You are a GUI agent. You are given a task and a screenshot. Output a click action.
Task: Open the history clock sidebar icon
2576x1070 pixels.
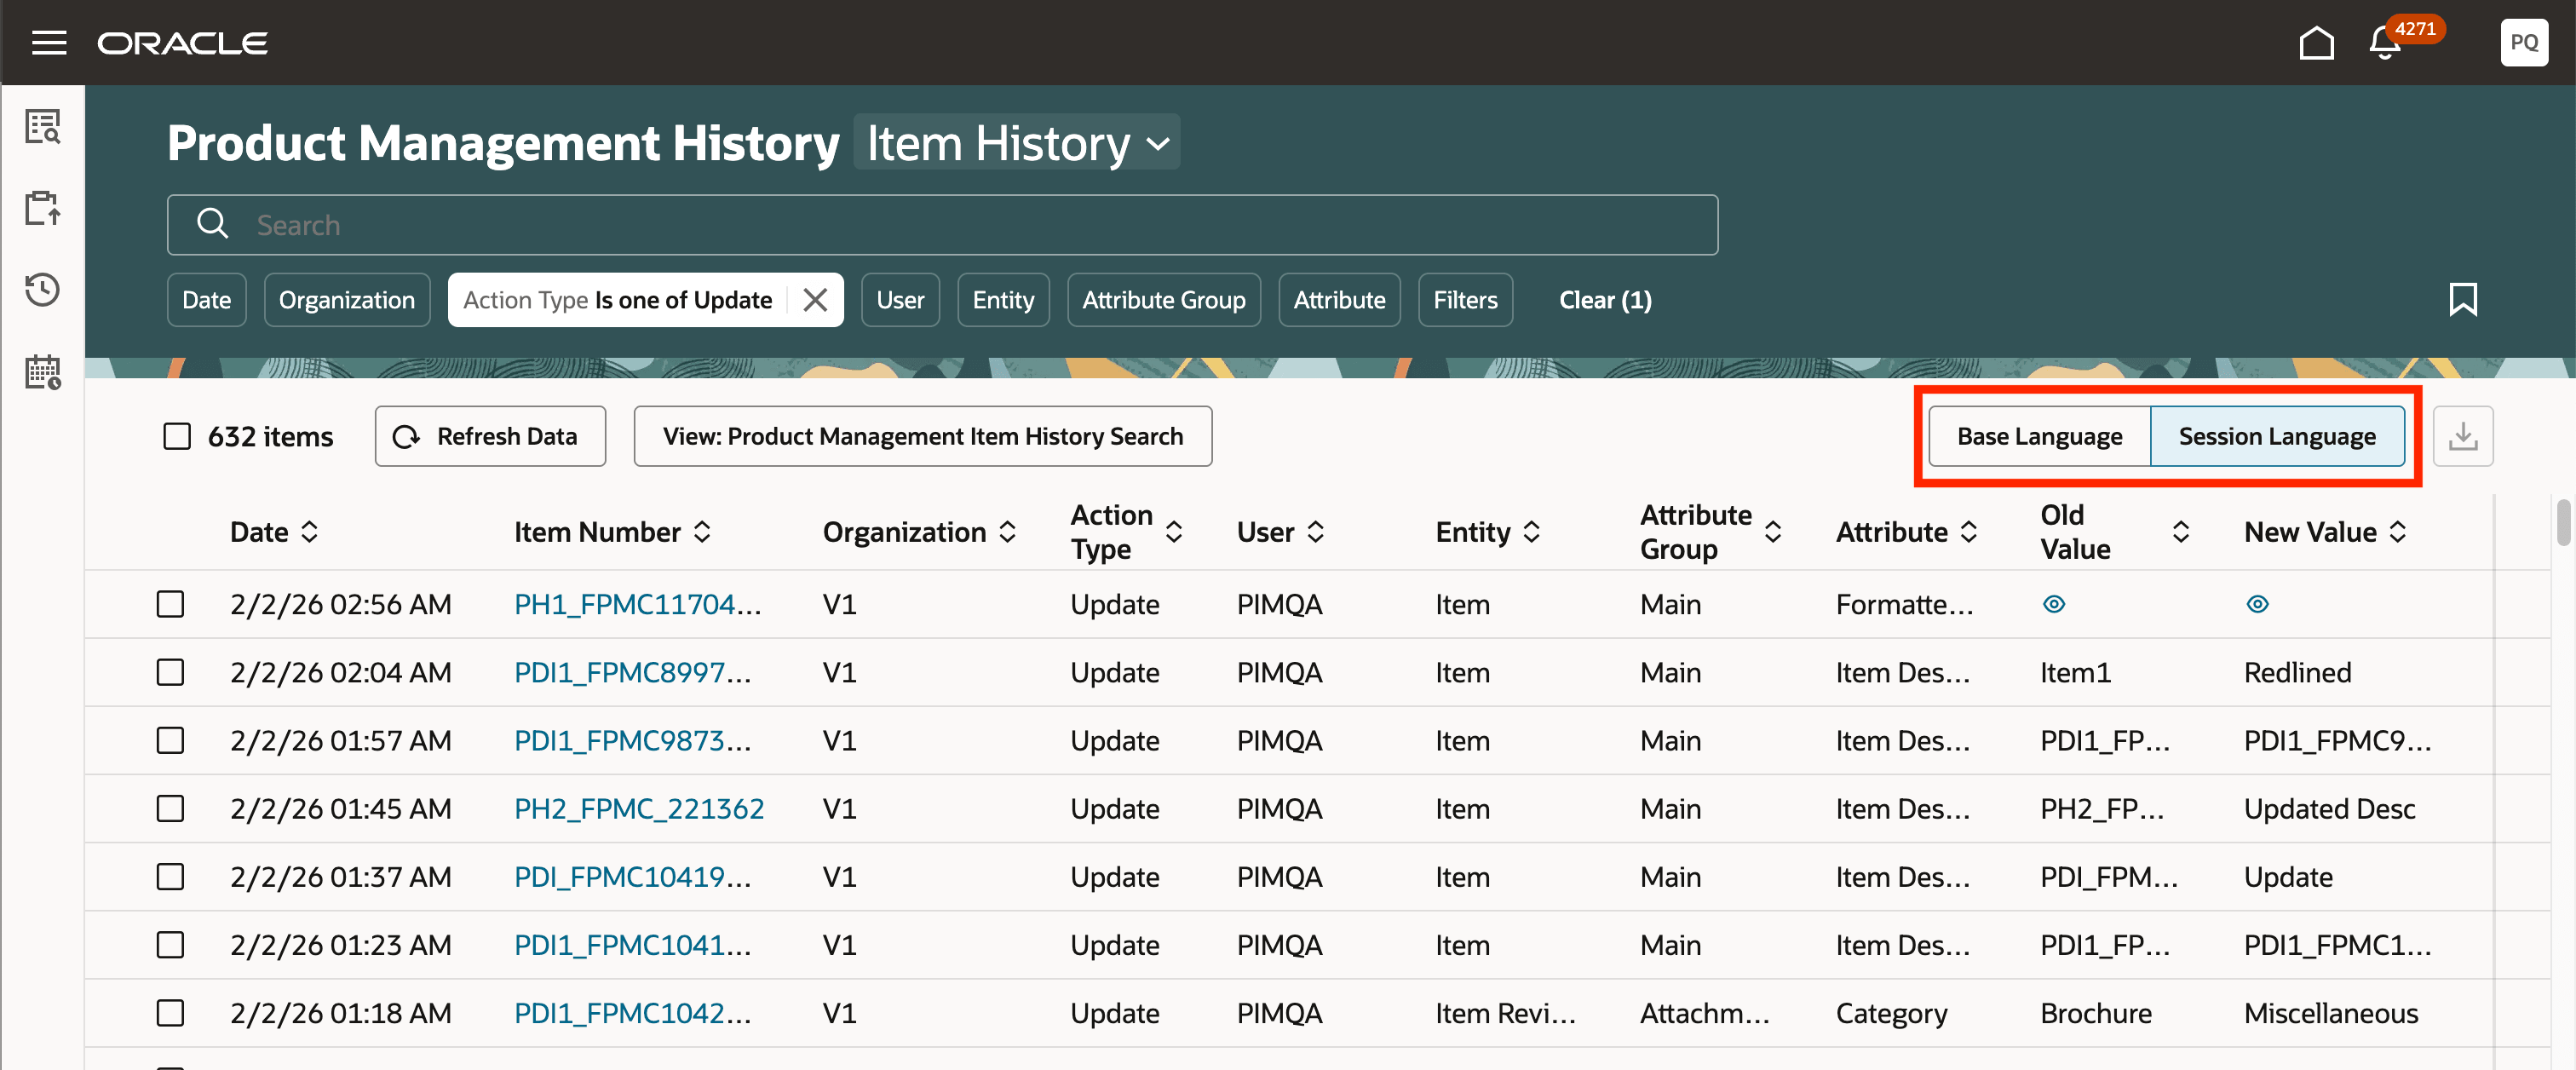pyautogui.click(x=43, y=290)
